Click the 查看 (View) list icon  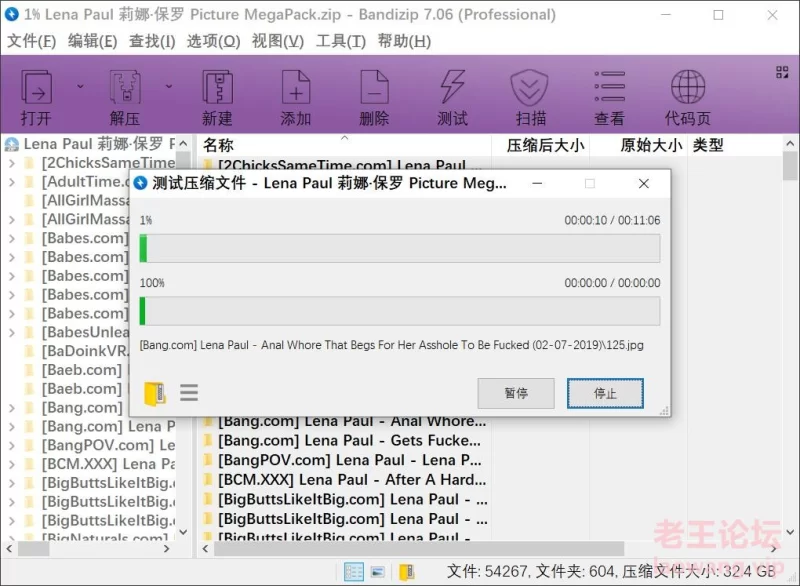coord(609,86)
